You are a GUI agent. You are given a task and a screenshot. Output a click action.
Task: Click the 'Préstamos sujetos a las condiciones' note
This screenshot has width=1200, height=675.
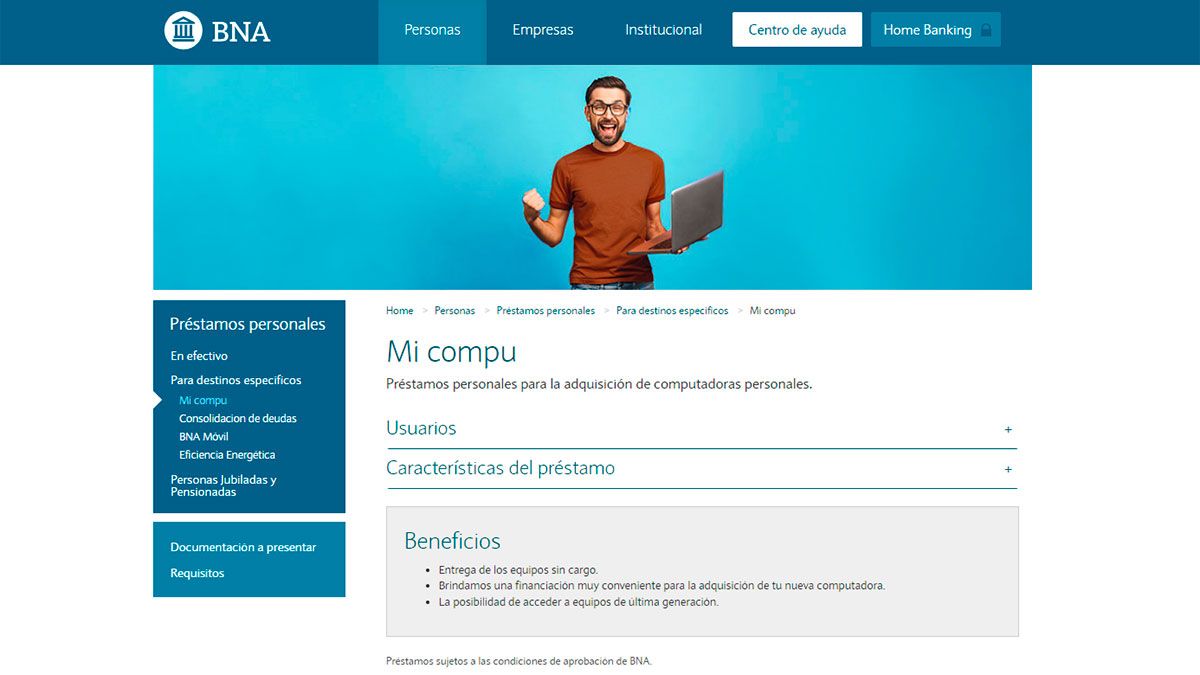(519, 661)
